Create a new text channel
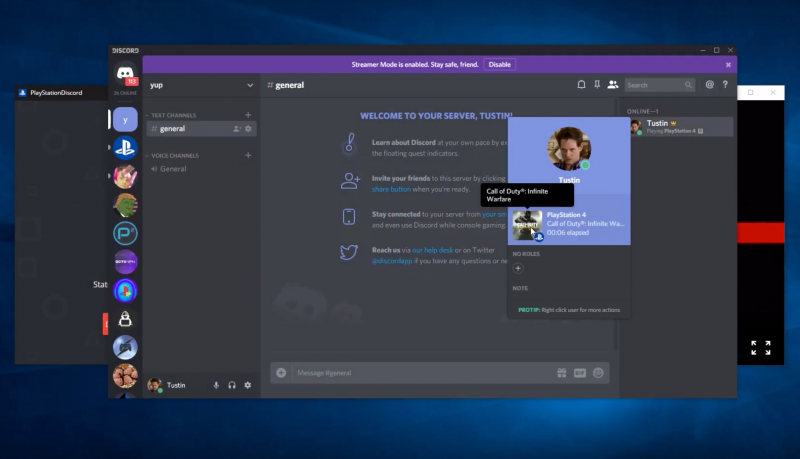The height and width of the screenshot is (459, 800). [x=248, y=115]
